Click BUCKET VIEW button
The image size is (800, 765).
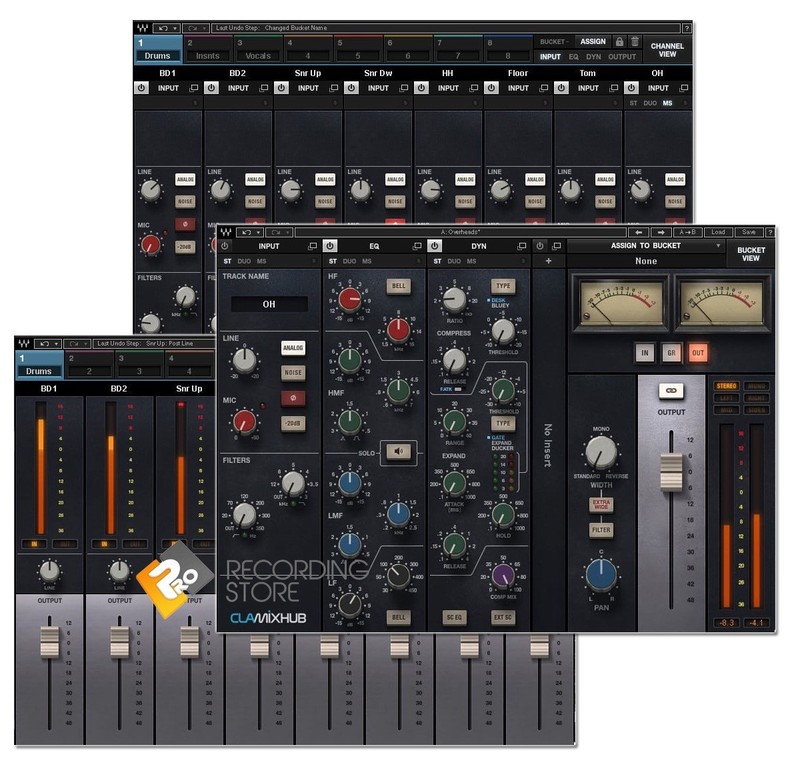750,254
